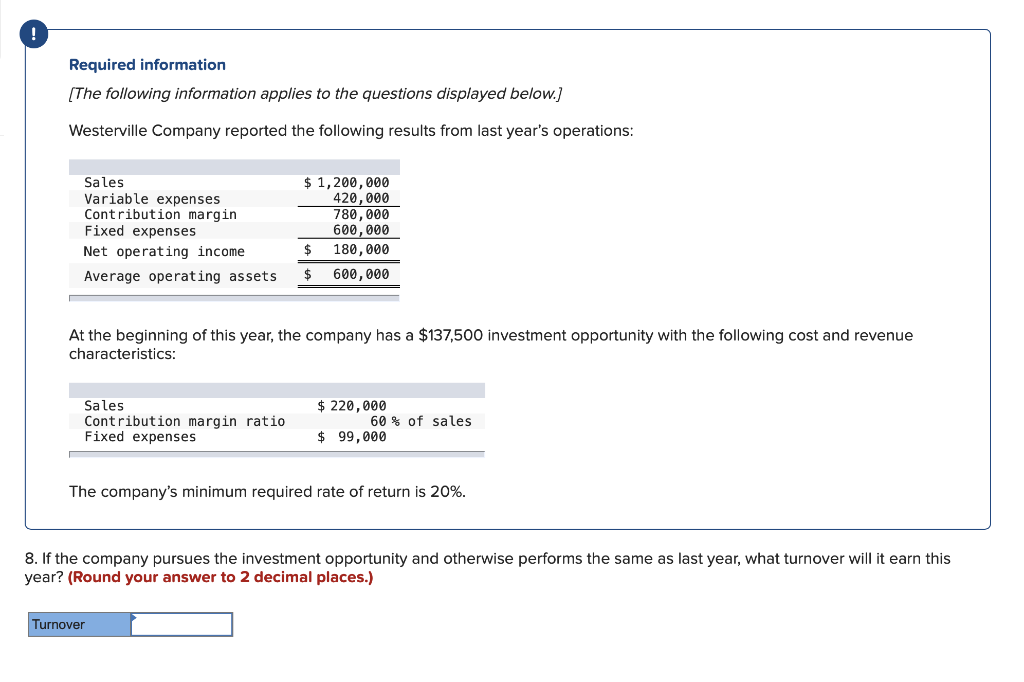The width and height of the screenshot is (1024, 682).
Task: Select the Sales value $1,200,000
Action: point(347,182)
